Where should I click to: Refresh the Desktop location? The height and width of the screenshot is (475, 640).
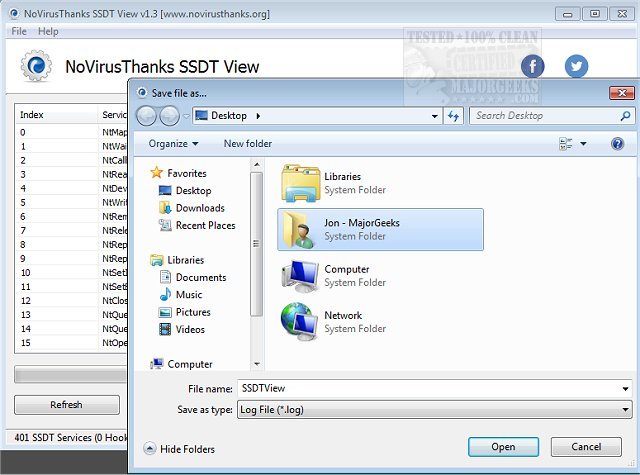point(453,116)
